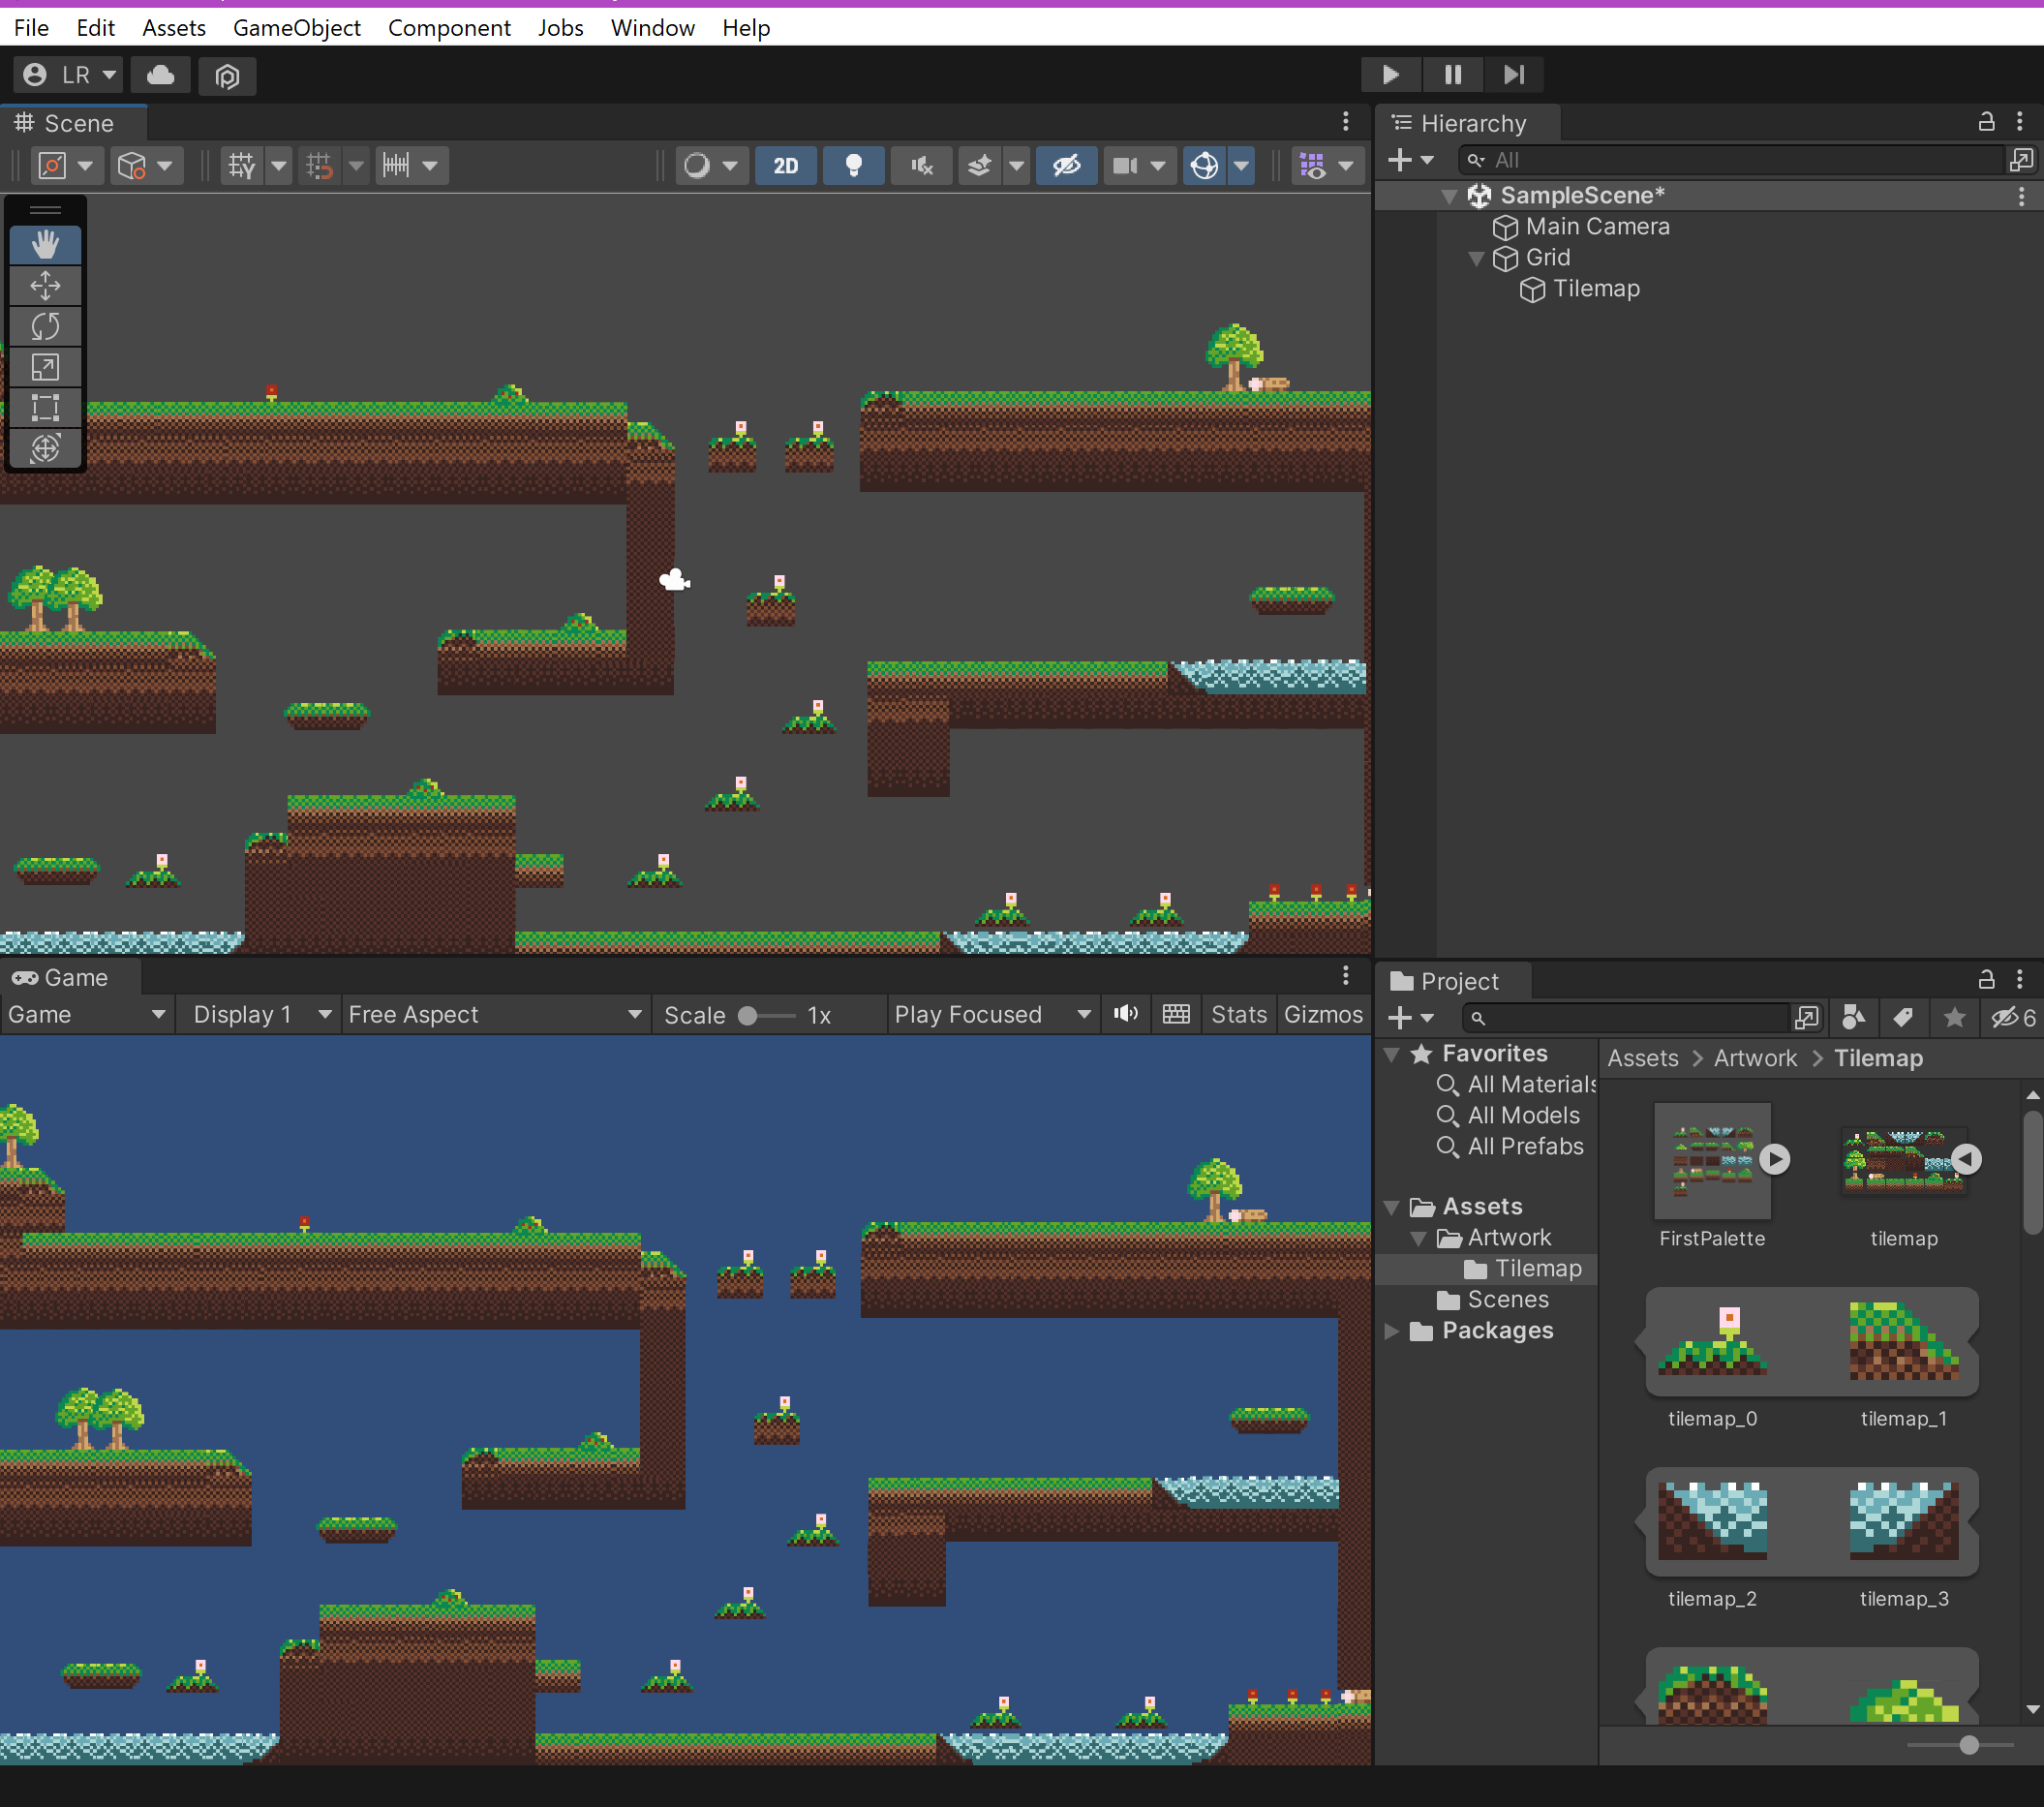Start Play mode
This screenshot has width=2044, height=1807.
(1390, 75)
